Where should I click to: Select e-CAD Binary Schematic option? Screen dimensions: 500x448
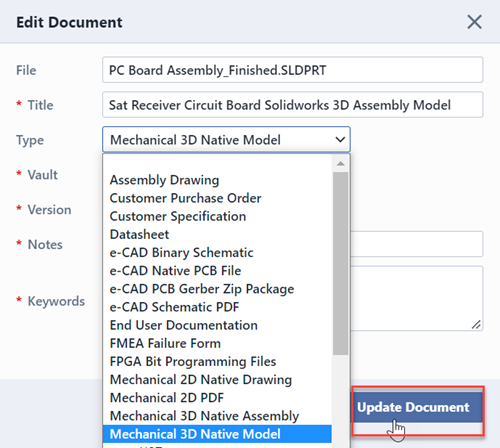click(217, 253)
